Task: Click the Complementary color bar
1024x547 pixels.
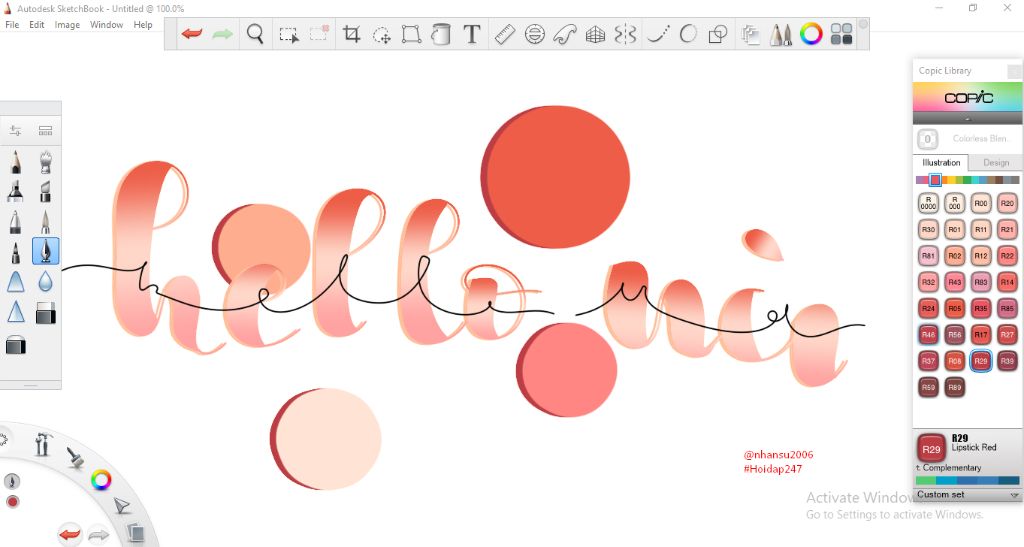Action: pyautogui.click(x=968, y=480)
